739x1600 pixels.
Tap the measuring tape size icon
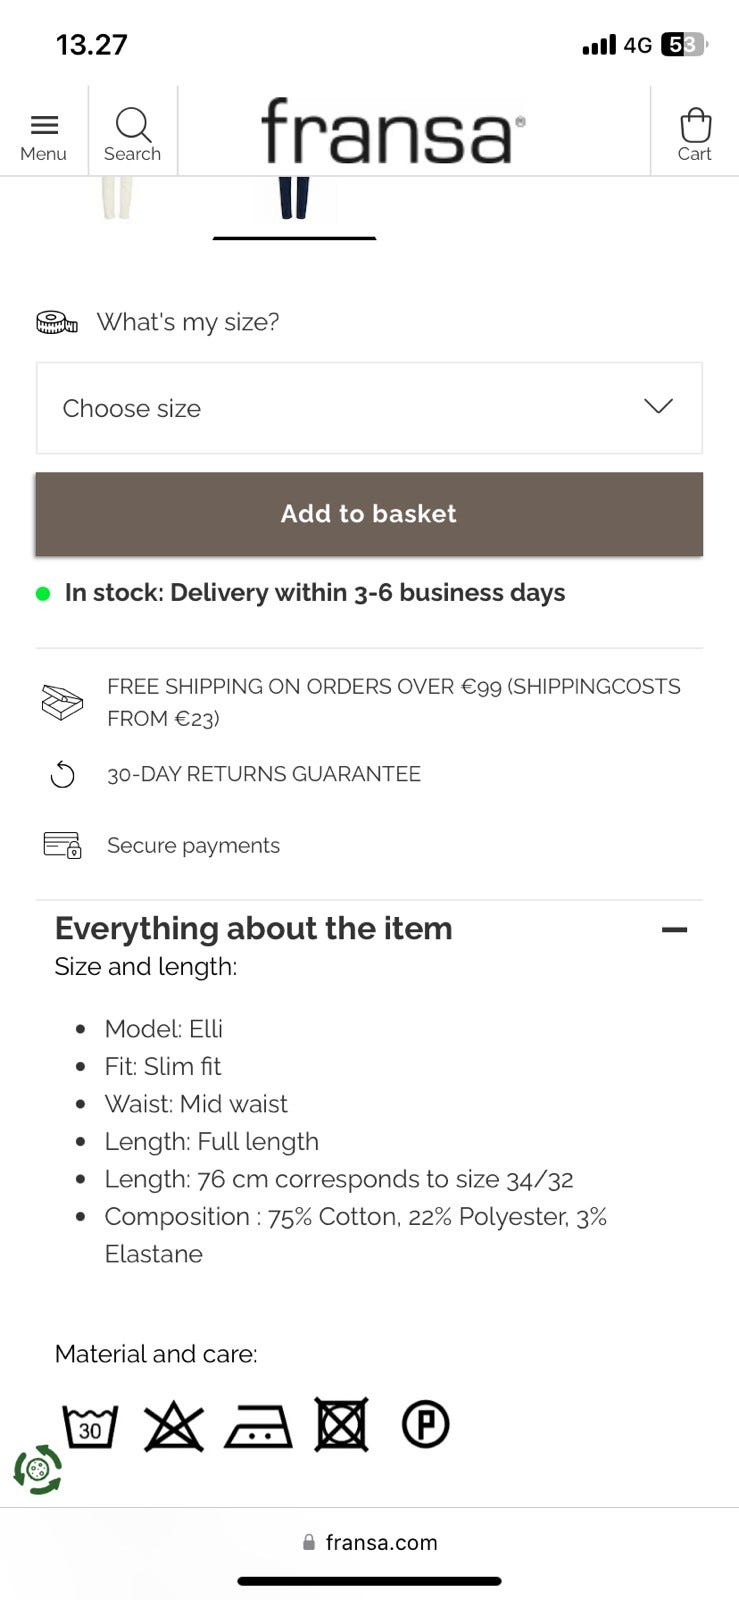tap(57, 322)
